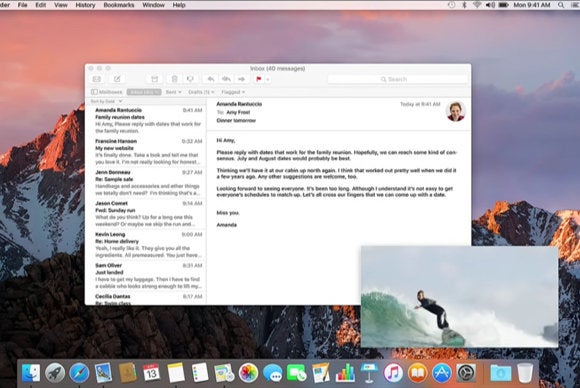Open Messages from the Dock

pyautogui.click(x=273, y=372)
